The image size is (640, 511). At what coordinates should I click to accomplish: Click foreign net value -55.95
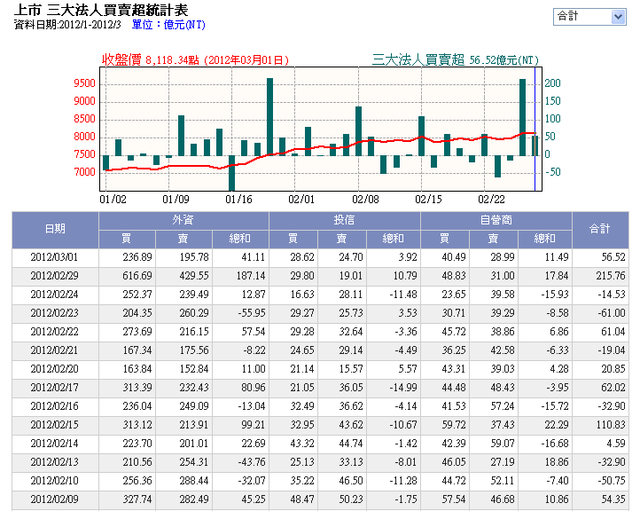coord(252,313)
